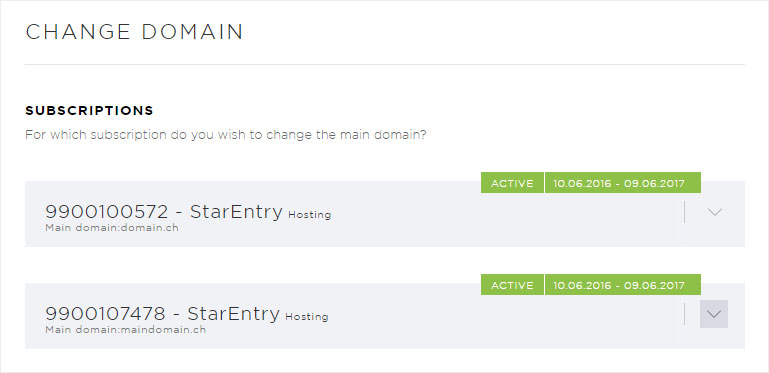Click the Main domain:domain.ch text
Image resolution: width=769 pixels, height=373 pixels.
pos(112,228)
